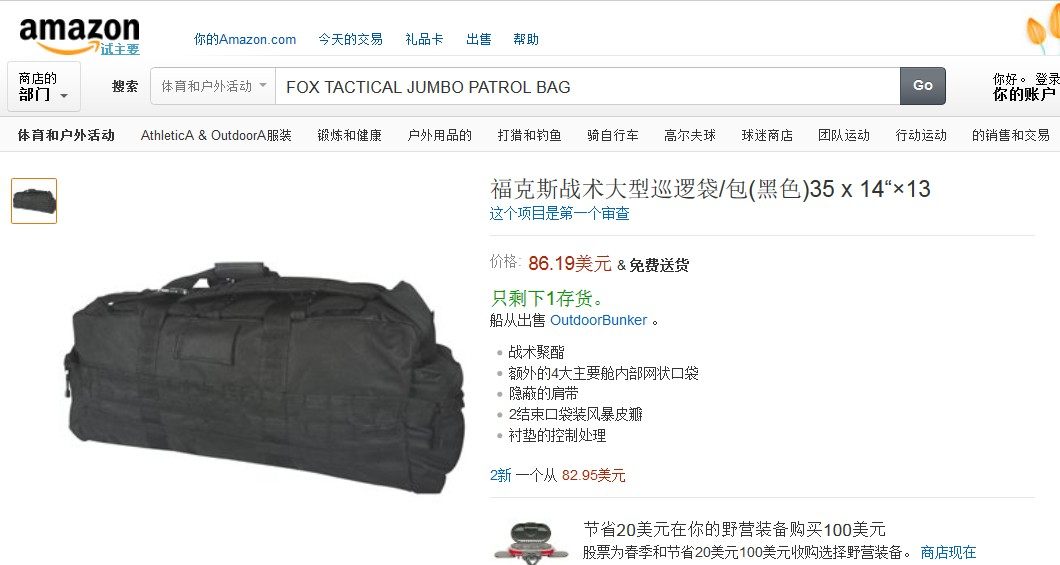The height and width of the screenshot is (565, 1060).
Task: Open the 帮助 help link
Action: [x=525, y=39]
